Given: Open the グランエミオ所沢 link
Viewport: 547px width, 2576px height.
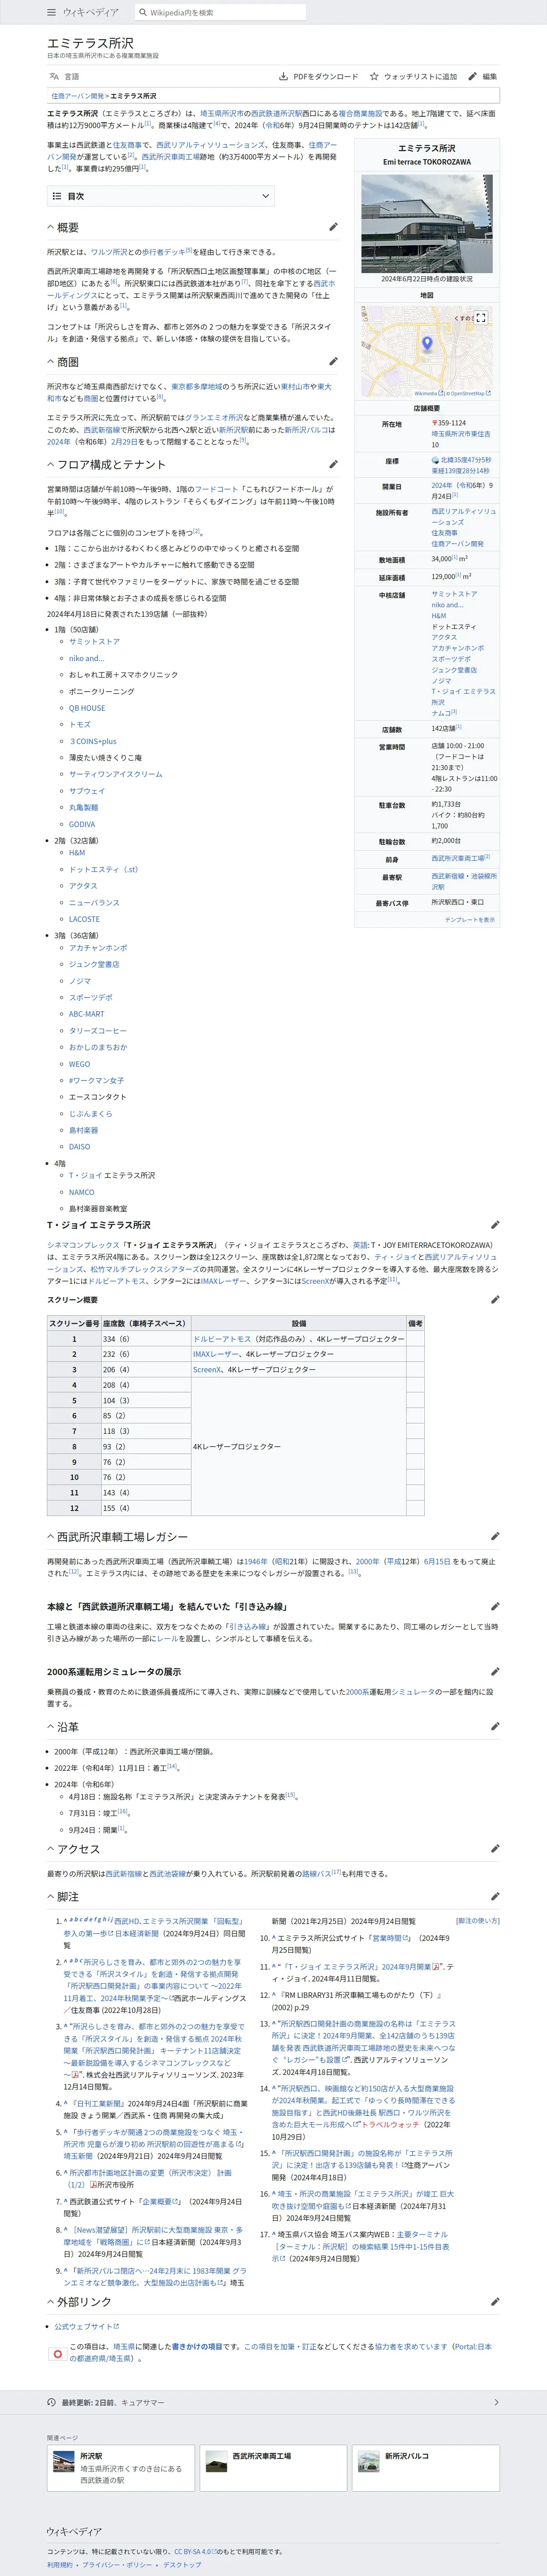Looking at the screenshot, I should 214,417.
